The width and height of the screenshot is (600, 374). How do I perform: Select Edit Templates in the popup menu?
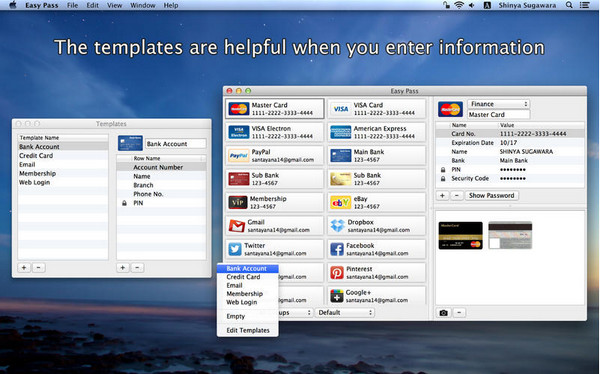247,330
